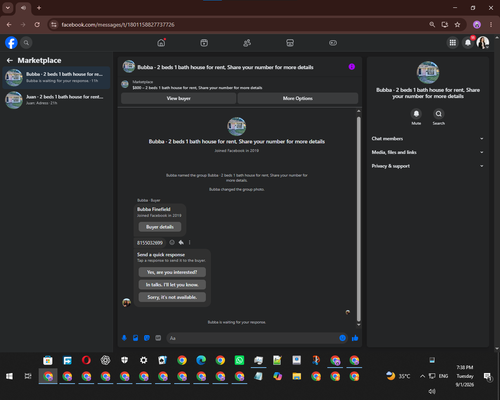Reload the page in Chrome
The height and width of the screenshot is (400, 500).
tap(37, 25)
